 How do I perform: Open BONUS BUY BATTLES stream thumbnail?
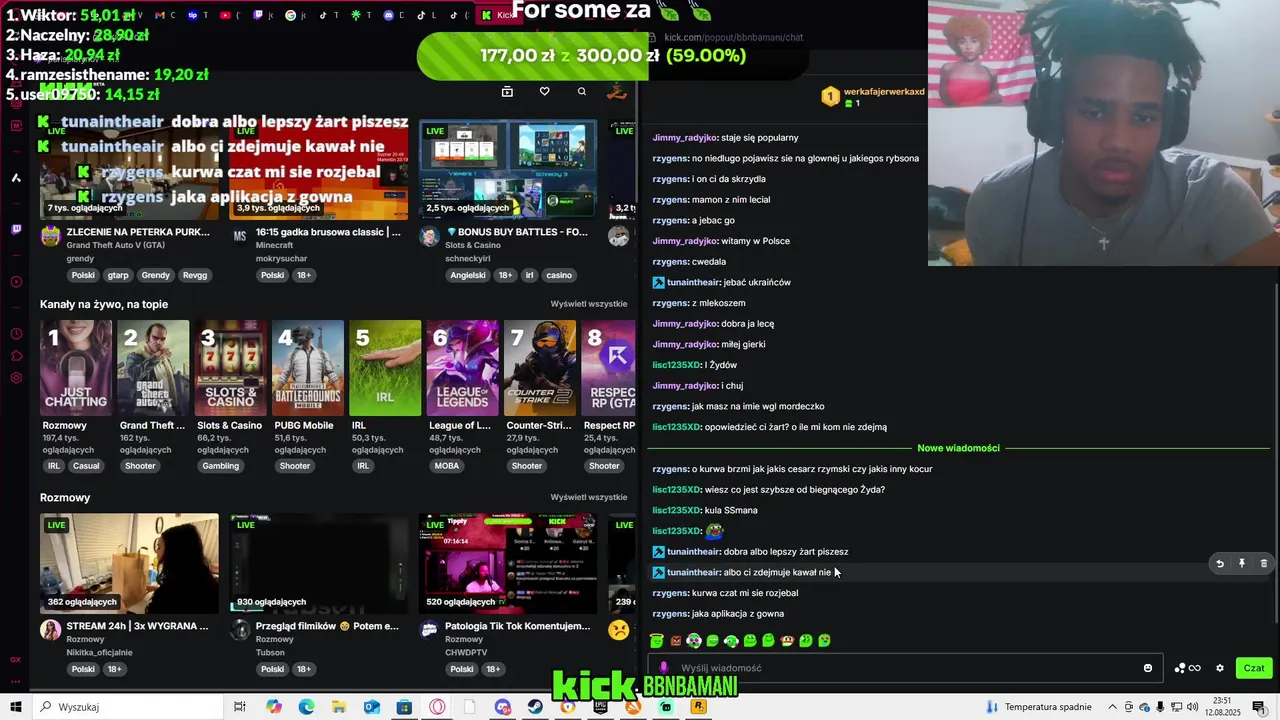[508, 170]
